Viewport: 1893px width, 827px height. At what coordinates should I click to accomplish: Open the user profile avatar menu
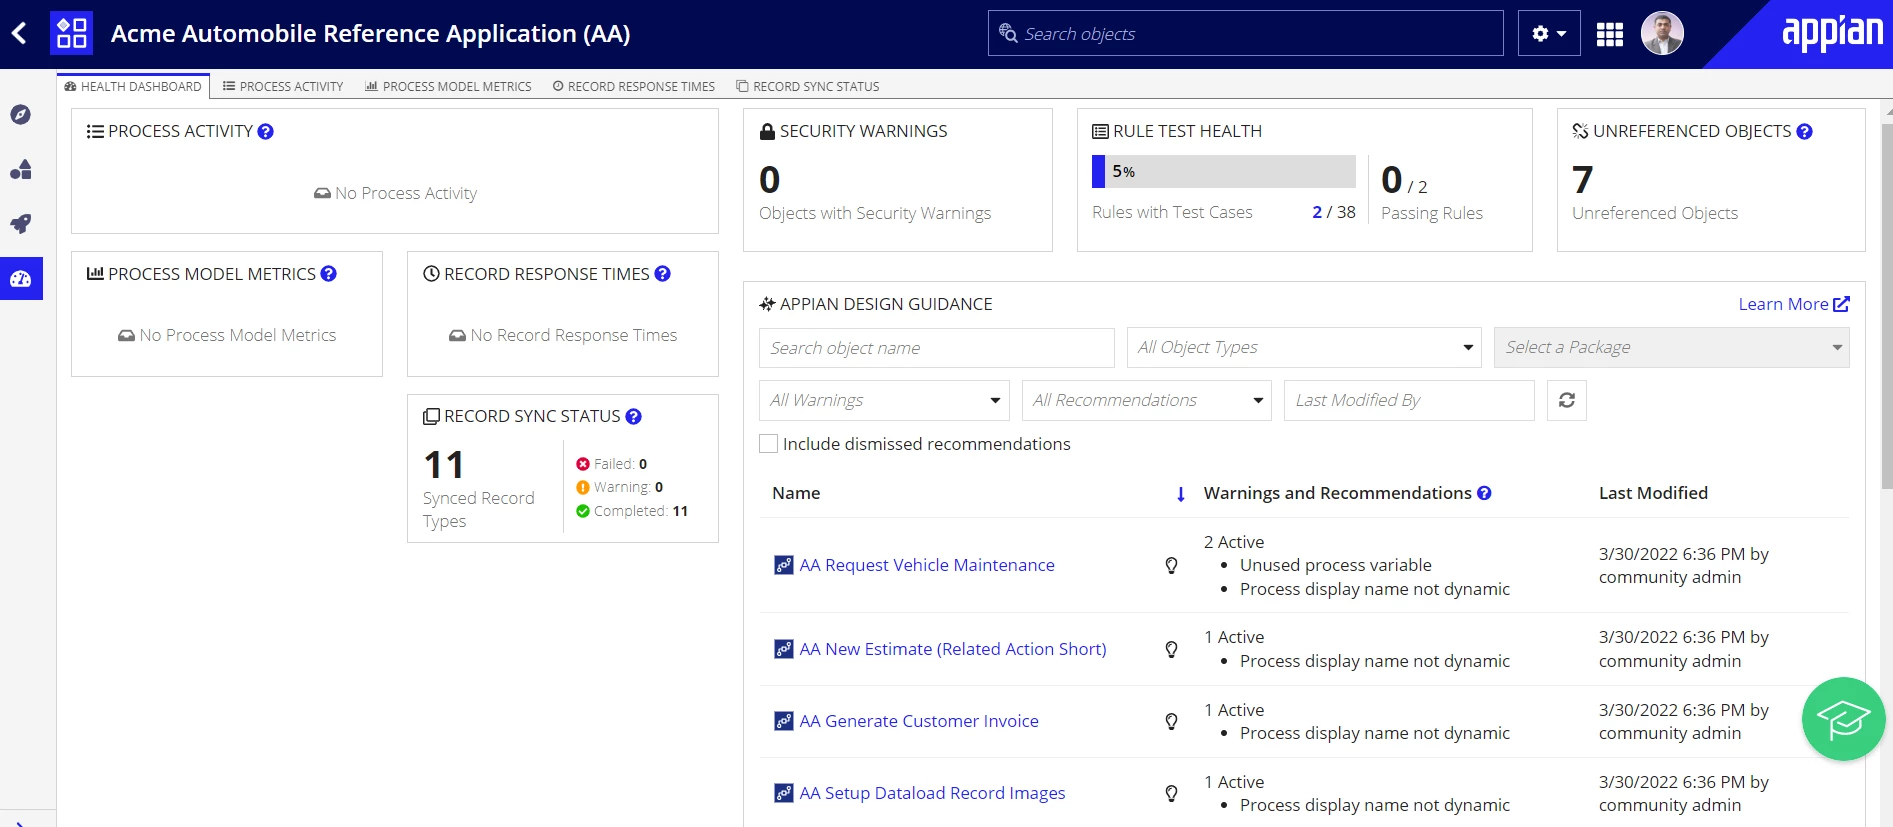point(1662,34)
